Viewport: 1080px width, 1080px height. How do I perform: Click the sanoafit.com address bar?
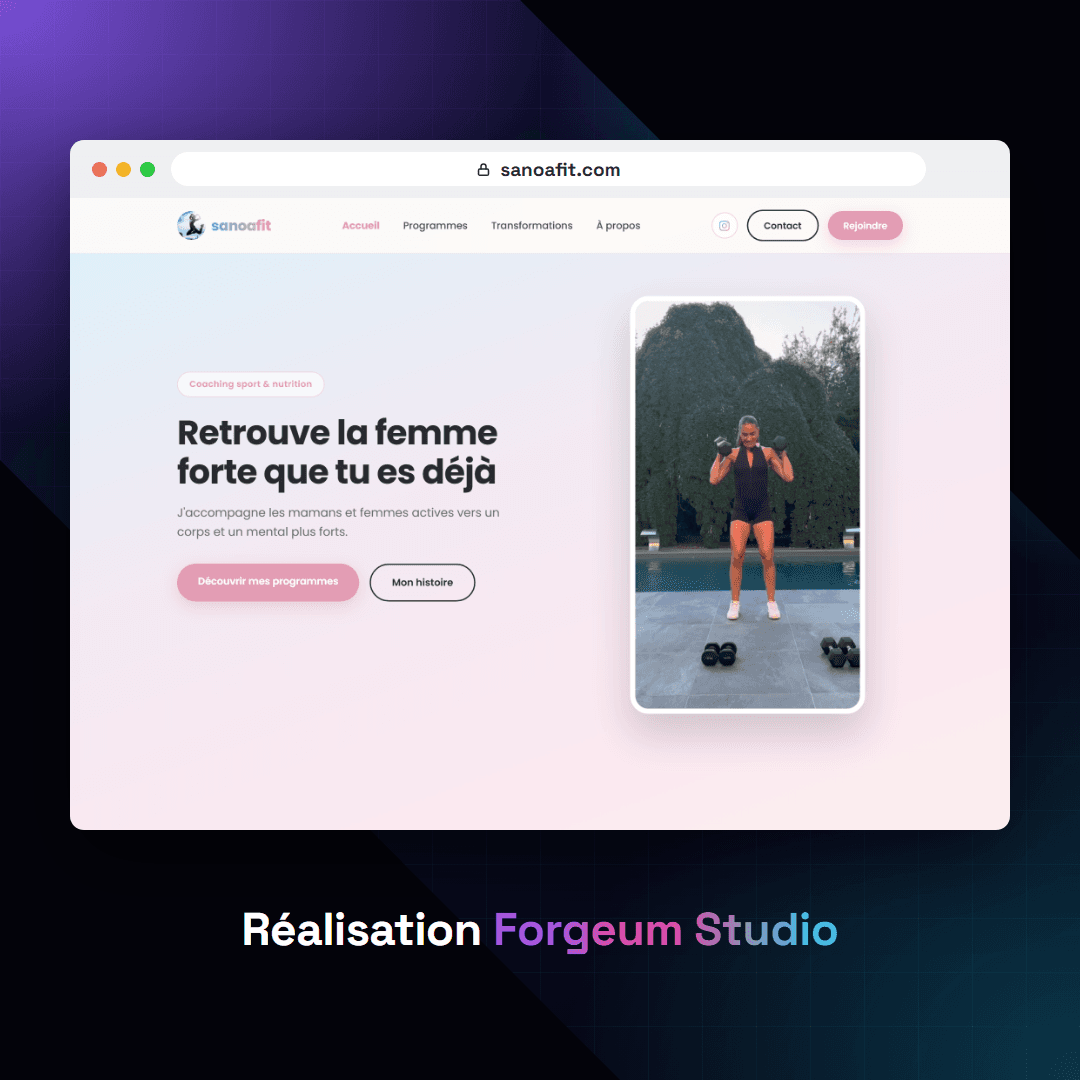(548, 169)
